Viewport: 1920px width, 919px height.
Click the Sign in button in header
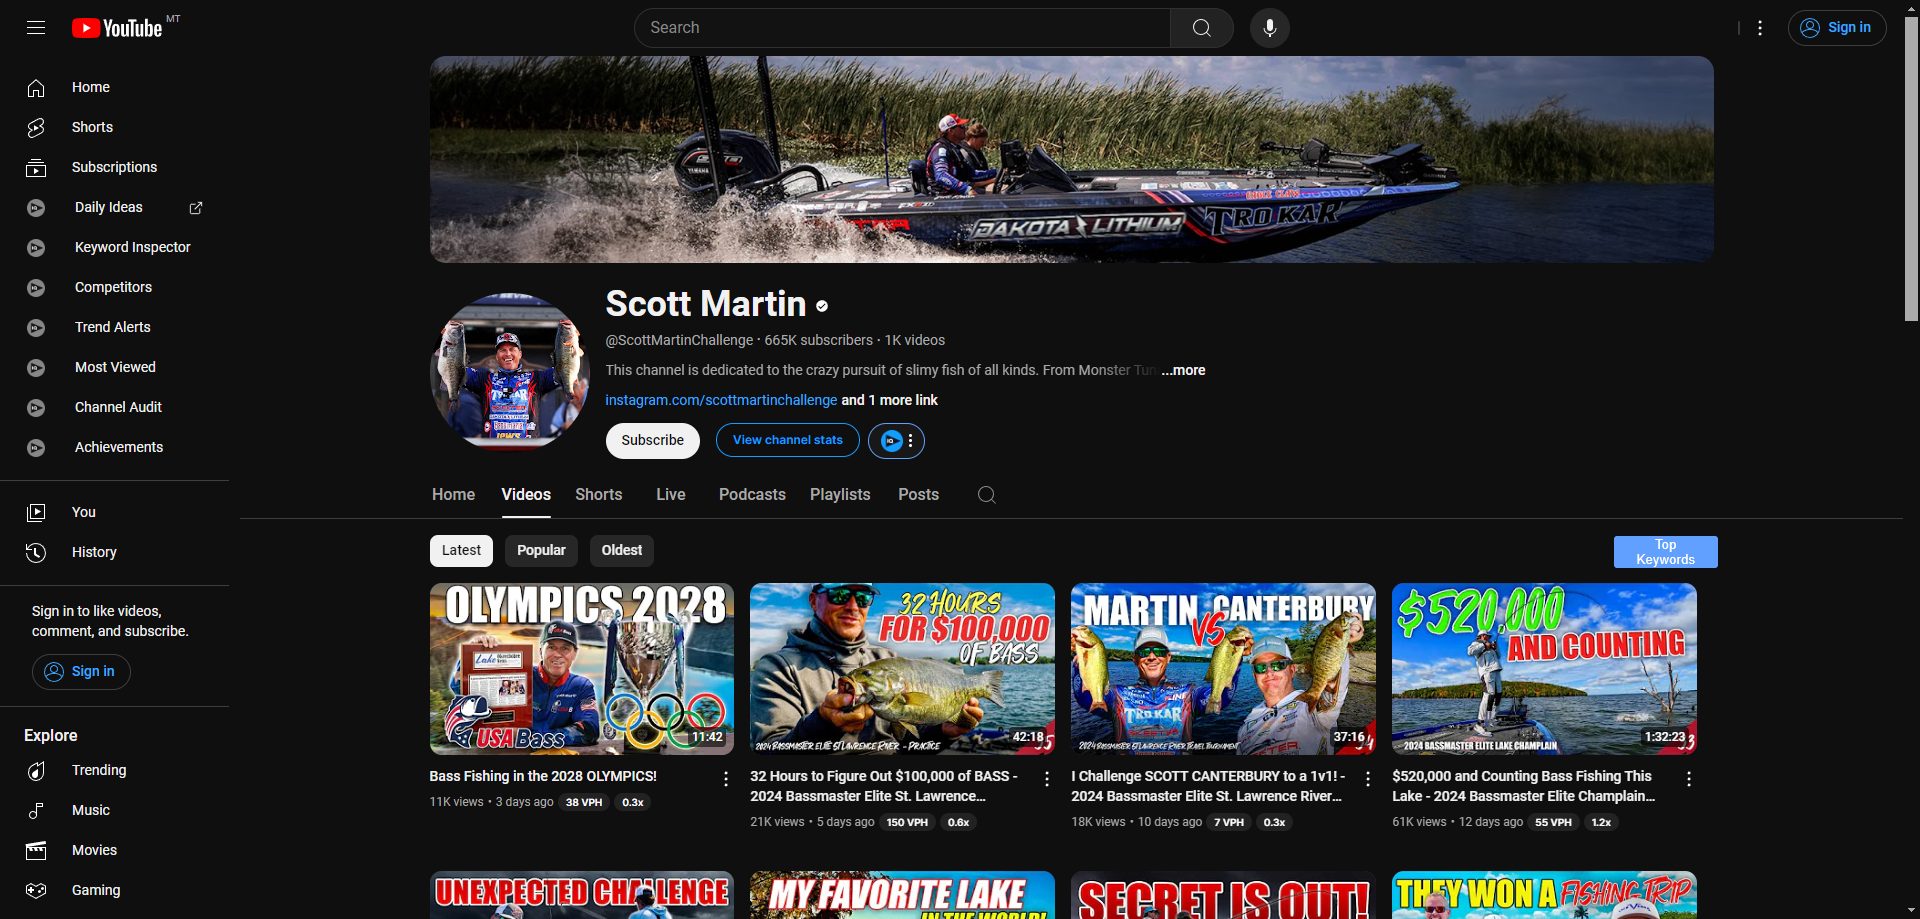coord(1837,28)
